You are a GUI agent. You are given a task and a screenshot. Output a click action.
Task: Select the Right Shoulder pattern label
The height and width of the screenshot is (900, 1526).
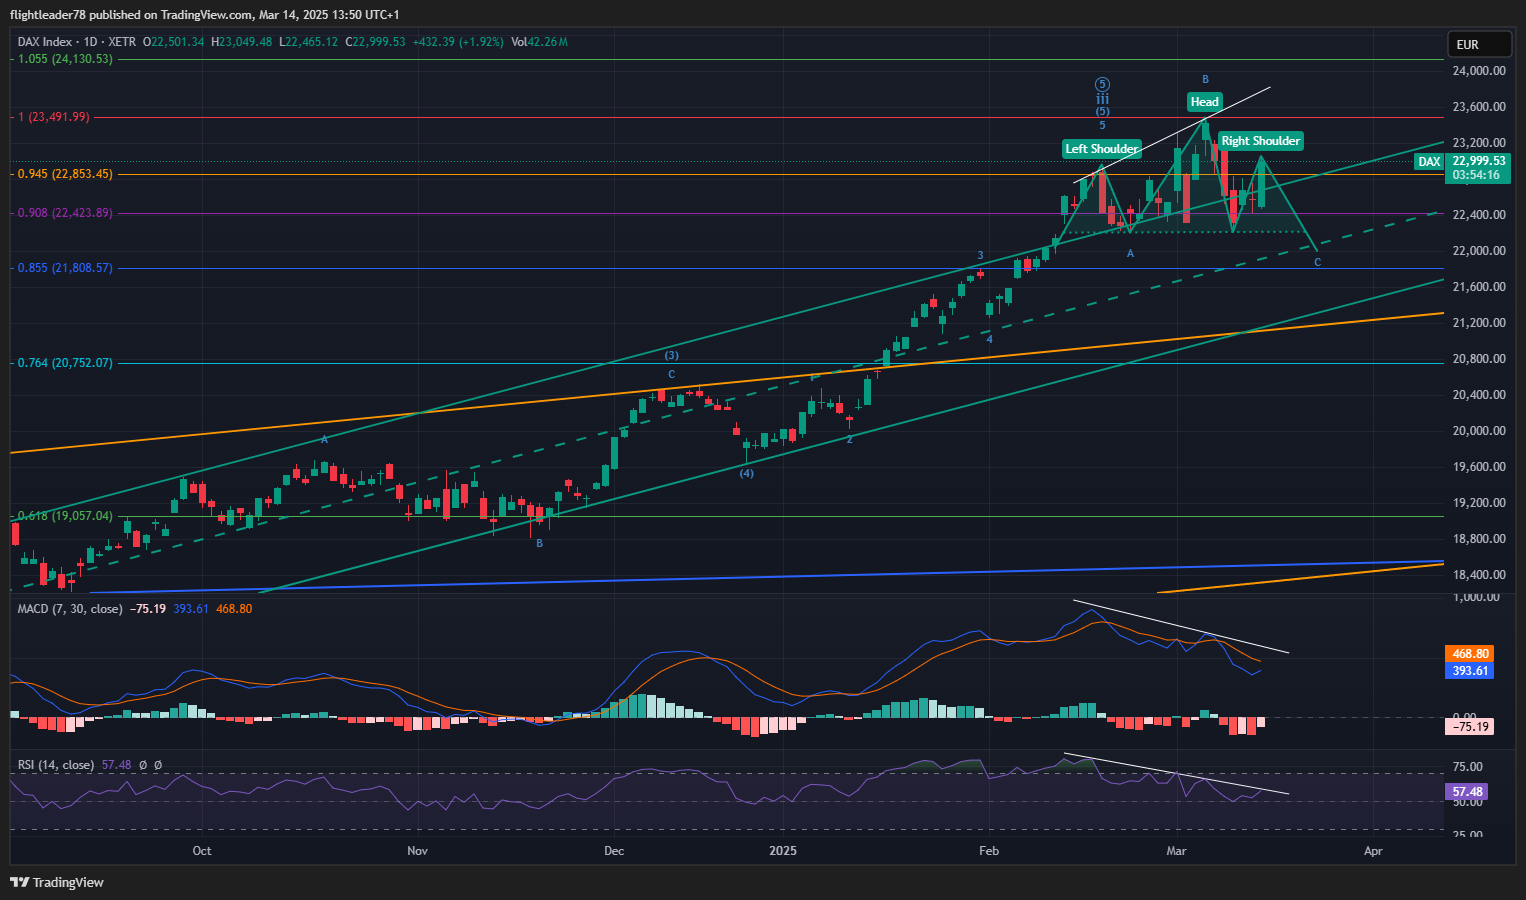coord(1260,141)
